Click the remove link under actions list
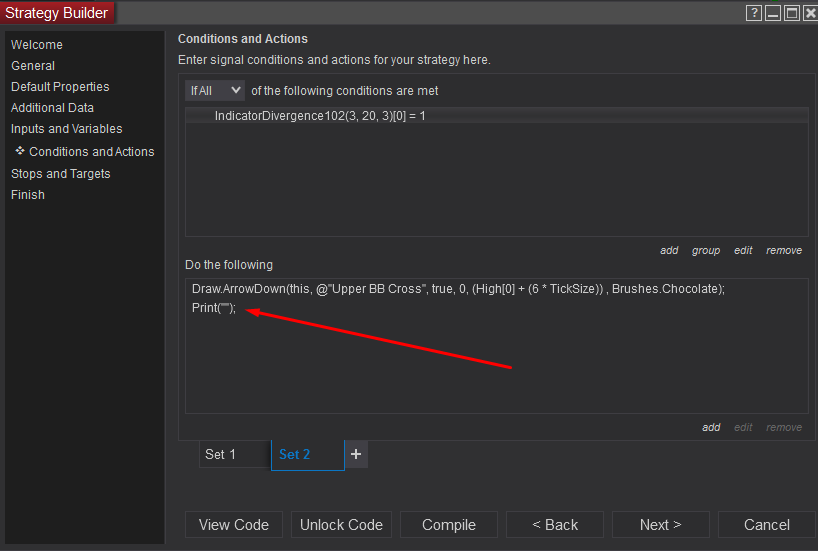Viewport: 818px width, 551px height. pos(784,427)
